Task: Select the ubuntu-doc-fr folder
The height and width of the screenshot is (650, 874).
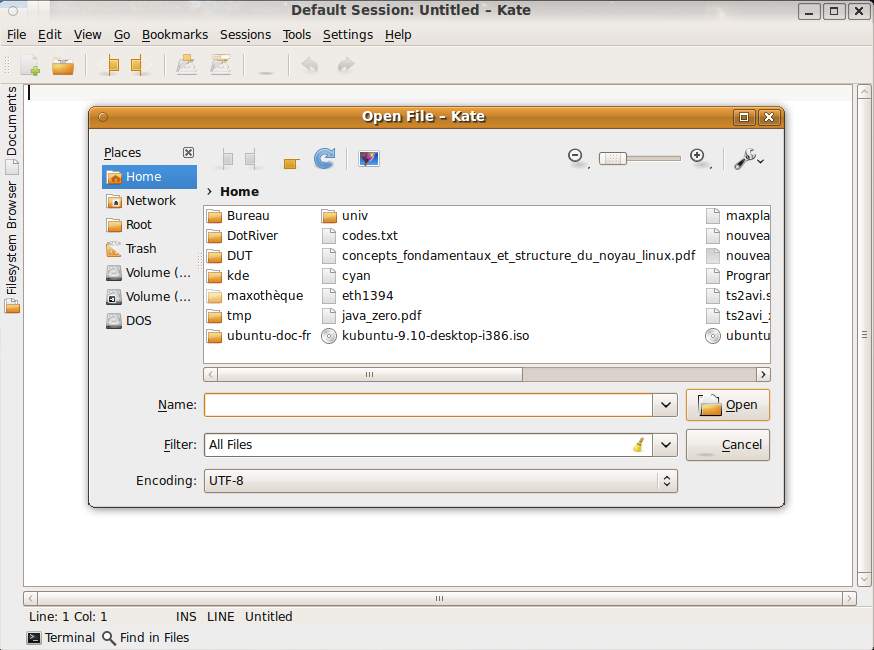Action: point(259,336)
